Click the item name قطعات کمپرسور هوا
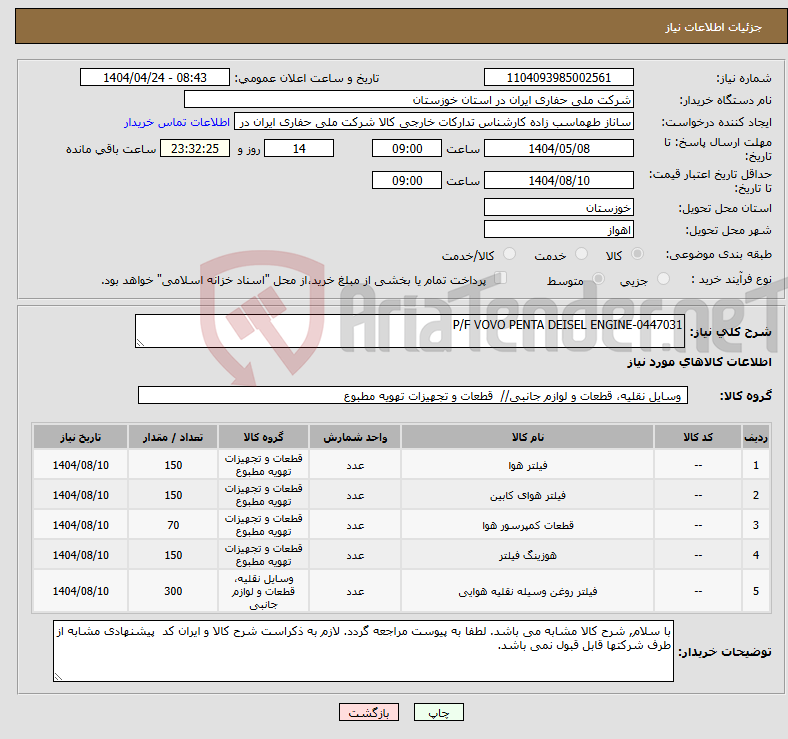 (x=527, y=525)
